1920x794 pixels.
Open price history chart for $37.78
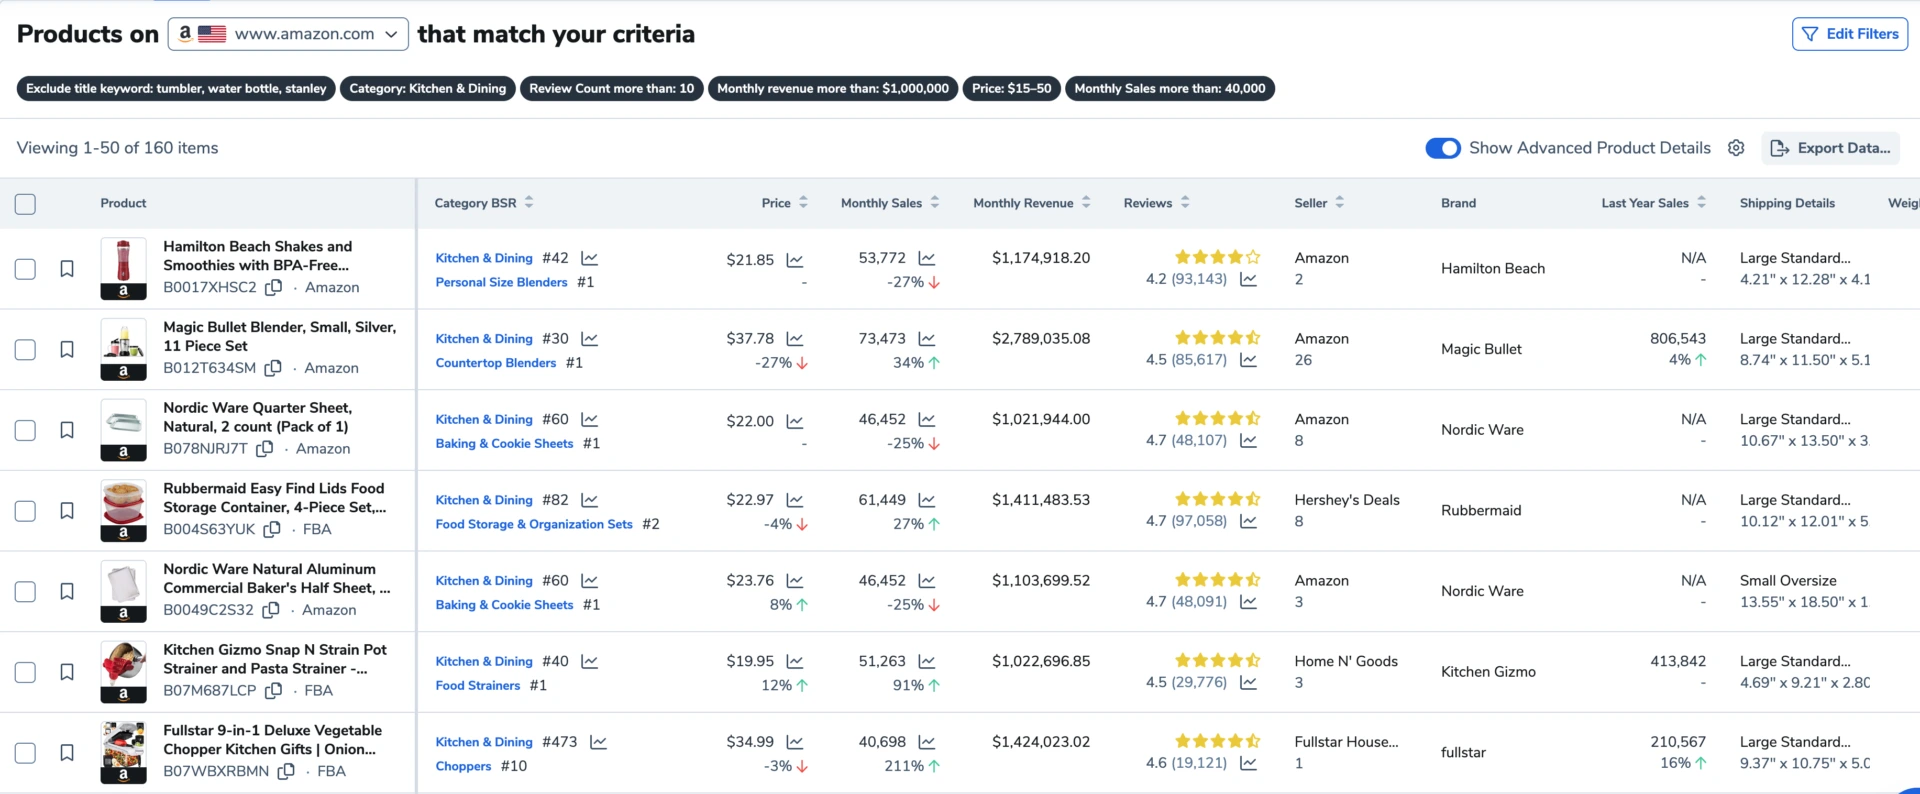click(x=794, y=339)
